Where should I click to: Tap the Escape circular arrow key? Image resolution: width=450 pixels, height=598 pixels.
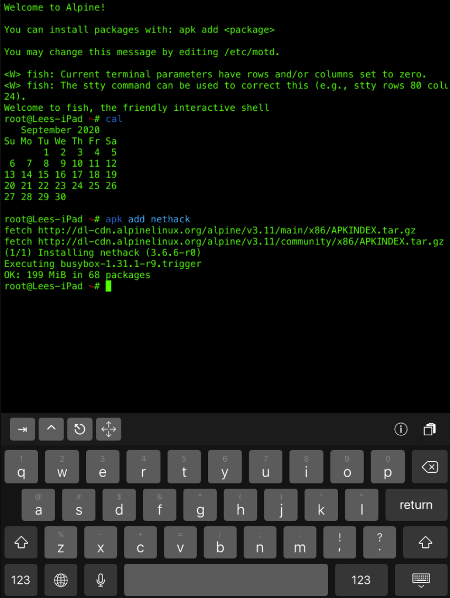coord(80,429)
